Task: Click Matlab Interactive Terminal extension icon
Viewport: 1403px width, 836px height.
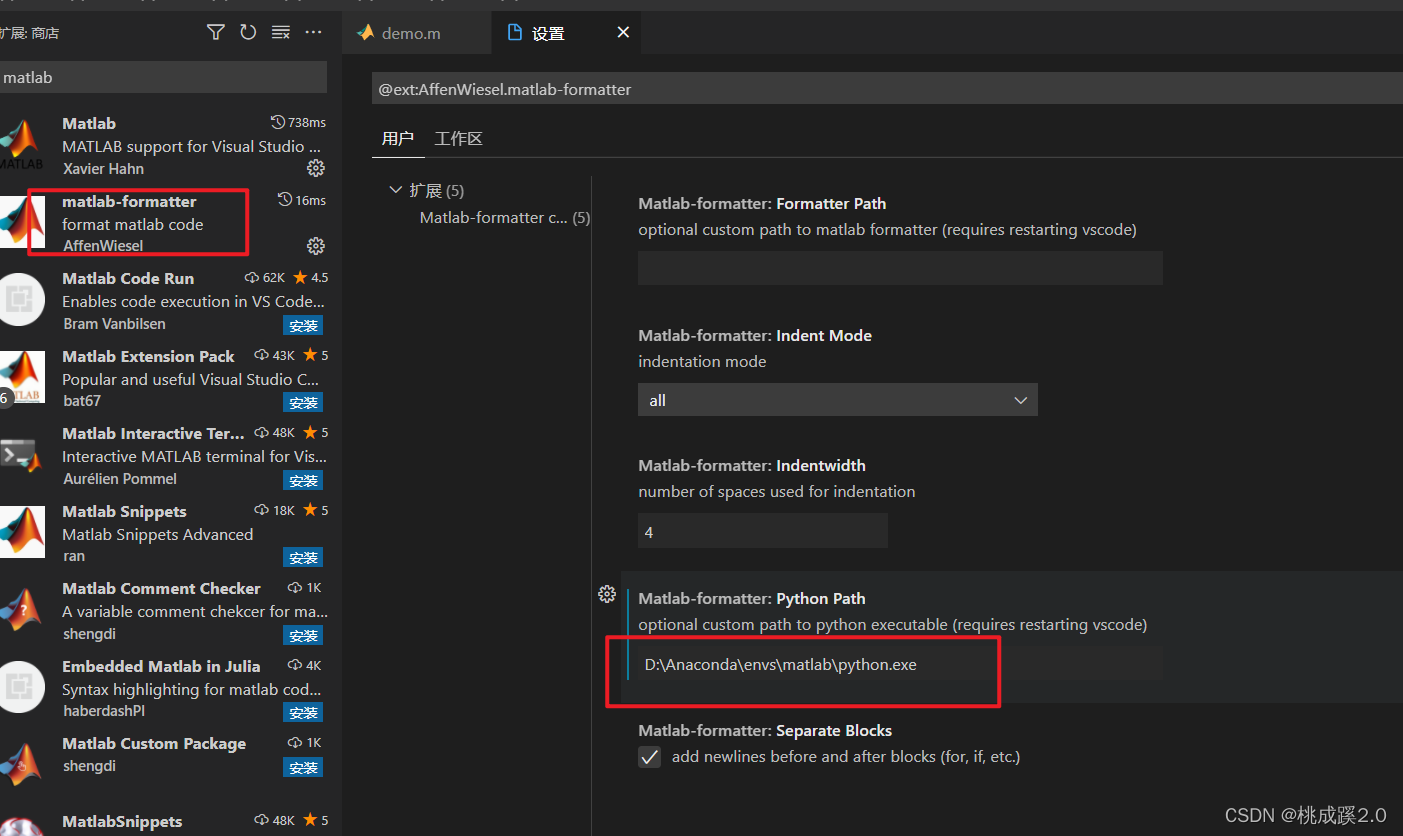Action: pyautogui.click(x=20, y=454)
